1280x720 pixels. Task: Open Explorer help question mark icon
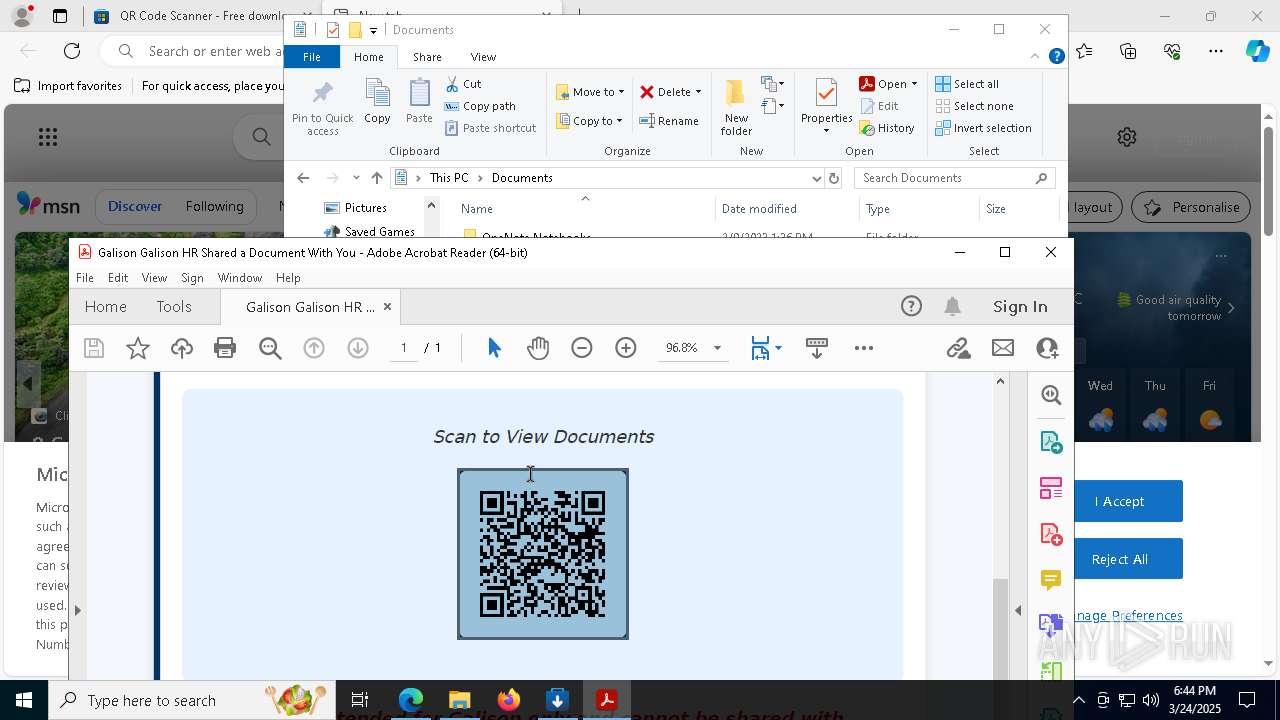coord(1056,57)
